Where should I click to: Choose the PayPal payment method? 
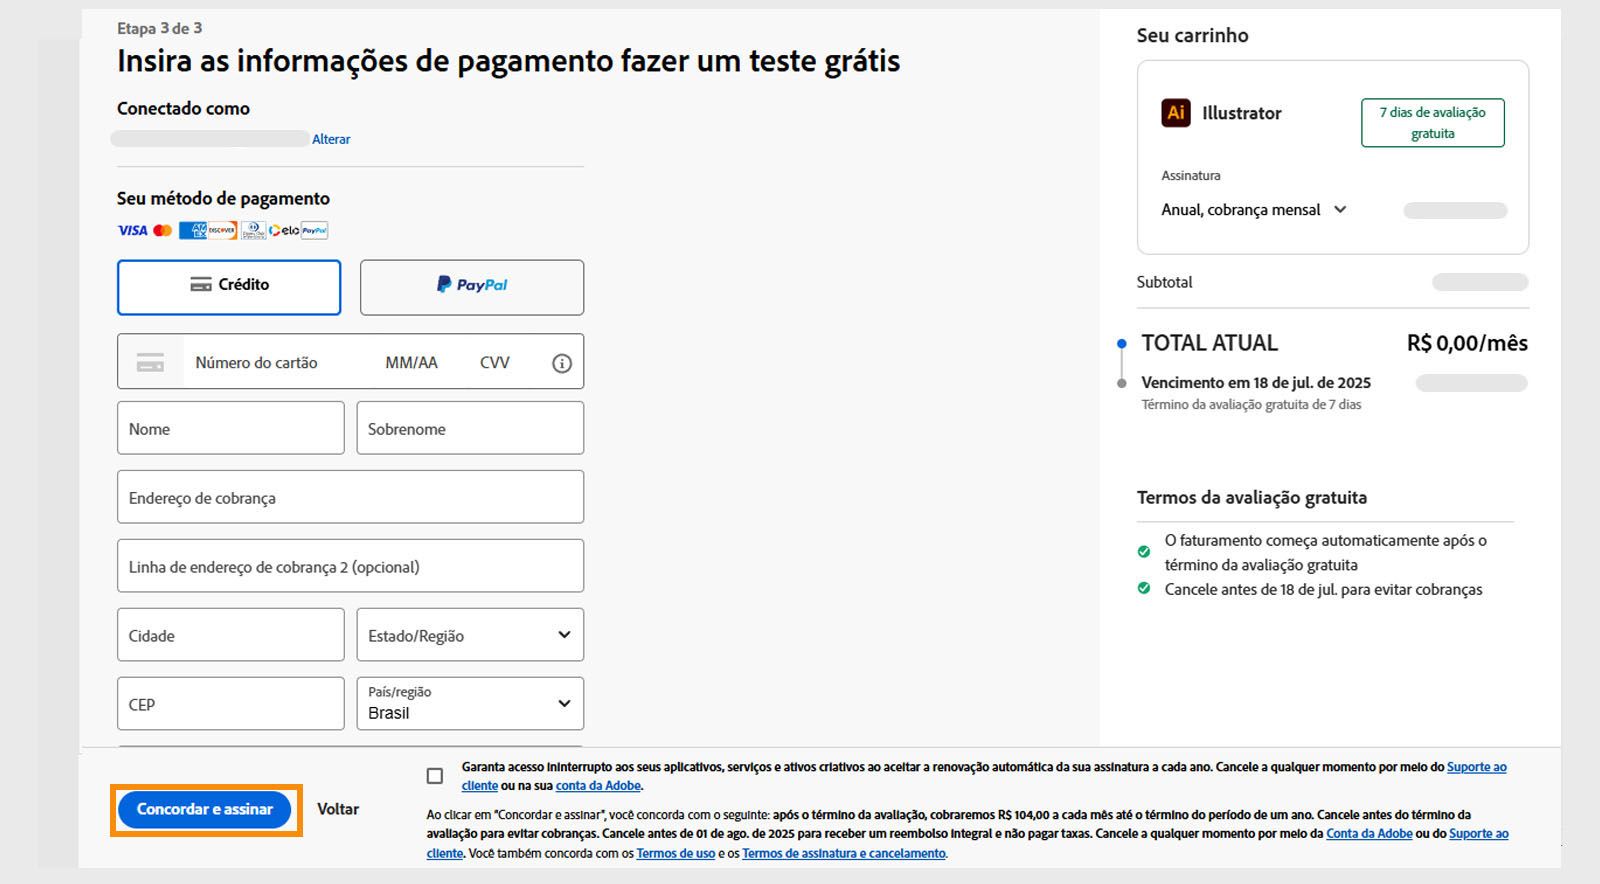pos(472,287)
